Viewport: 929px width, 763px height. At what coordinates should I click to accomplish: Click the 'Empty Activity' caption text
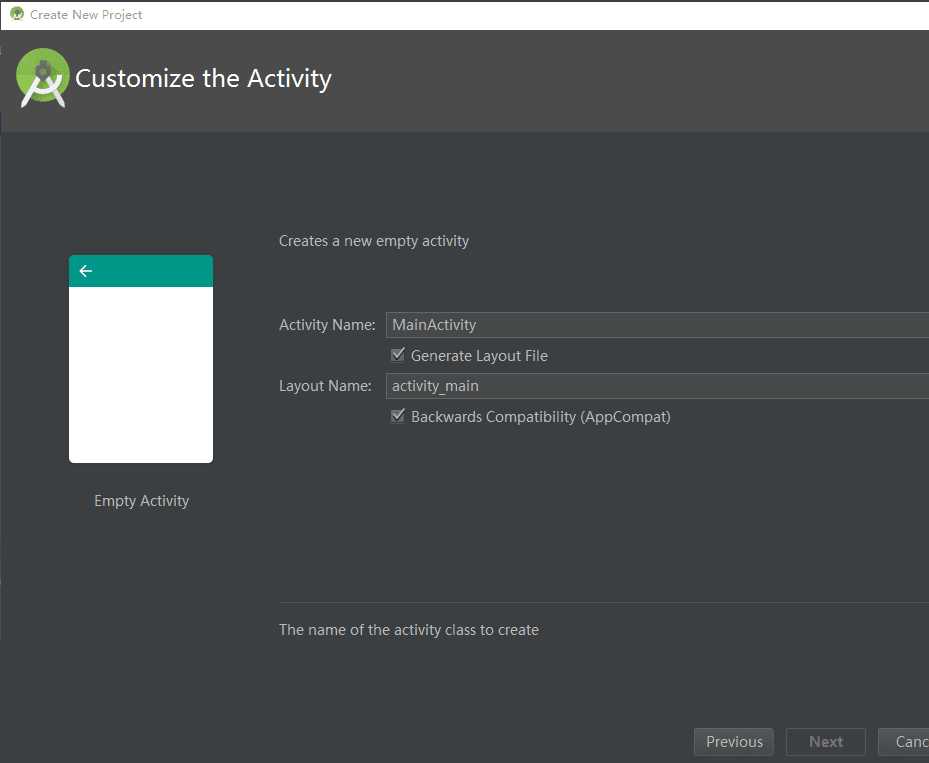point(142,501)
